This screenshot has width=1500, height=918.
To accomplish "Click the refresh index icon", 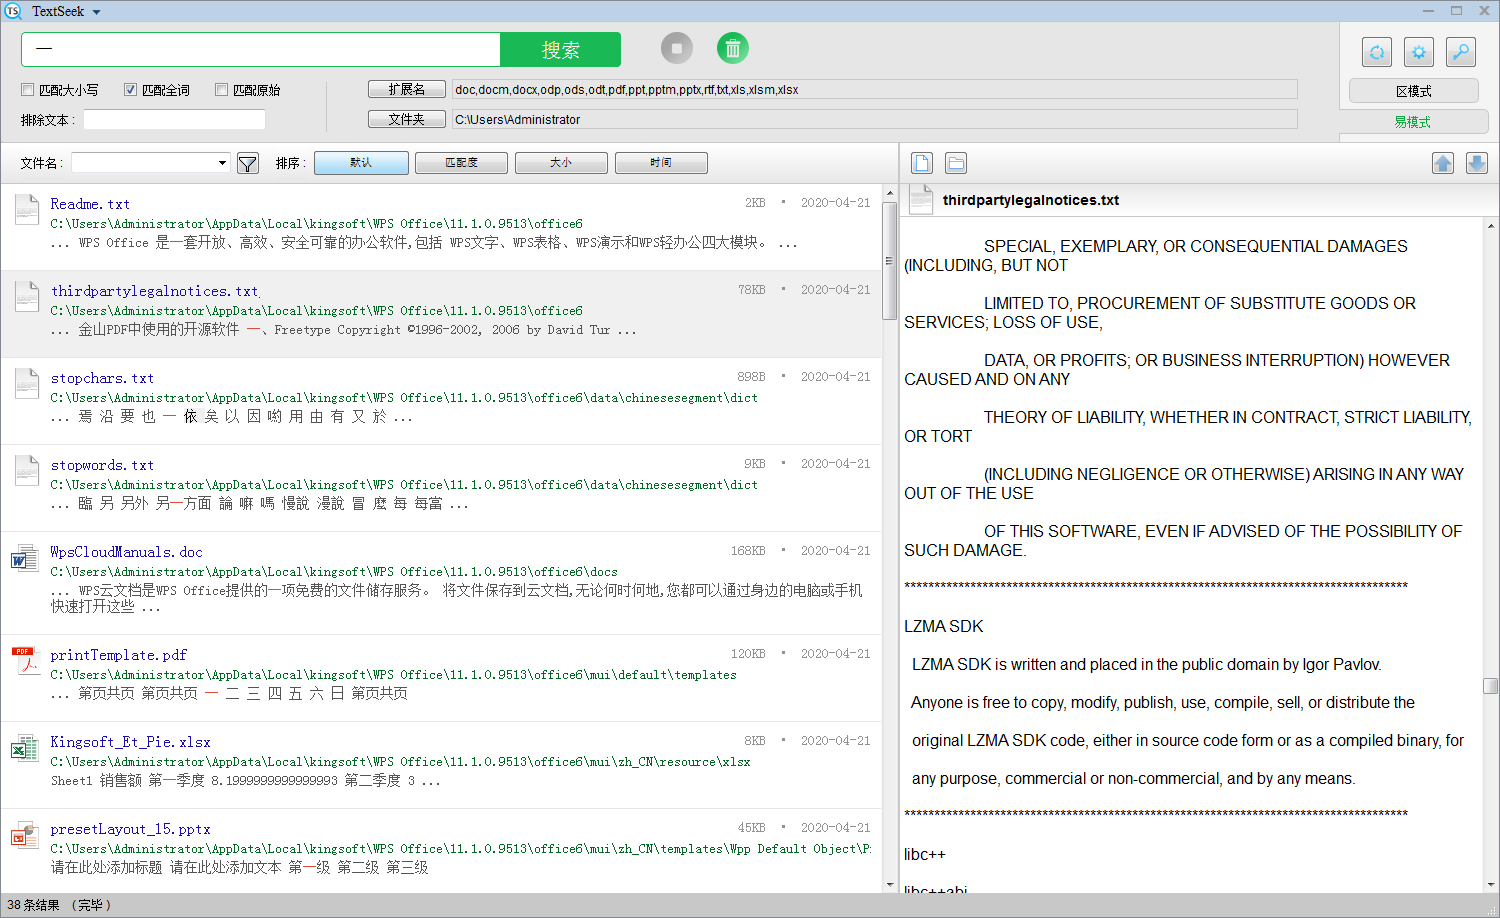I will coord(1377,52).
